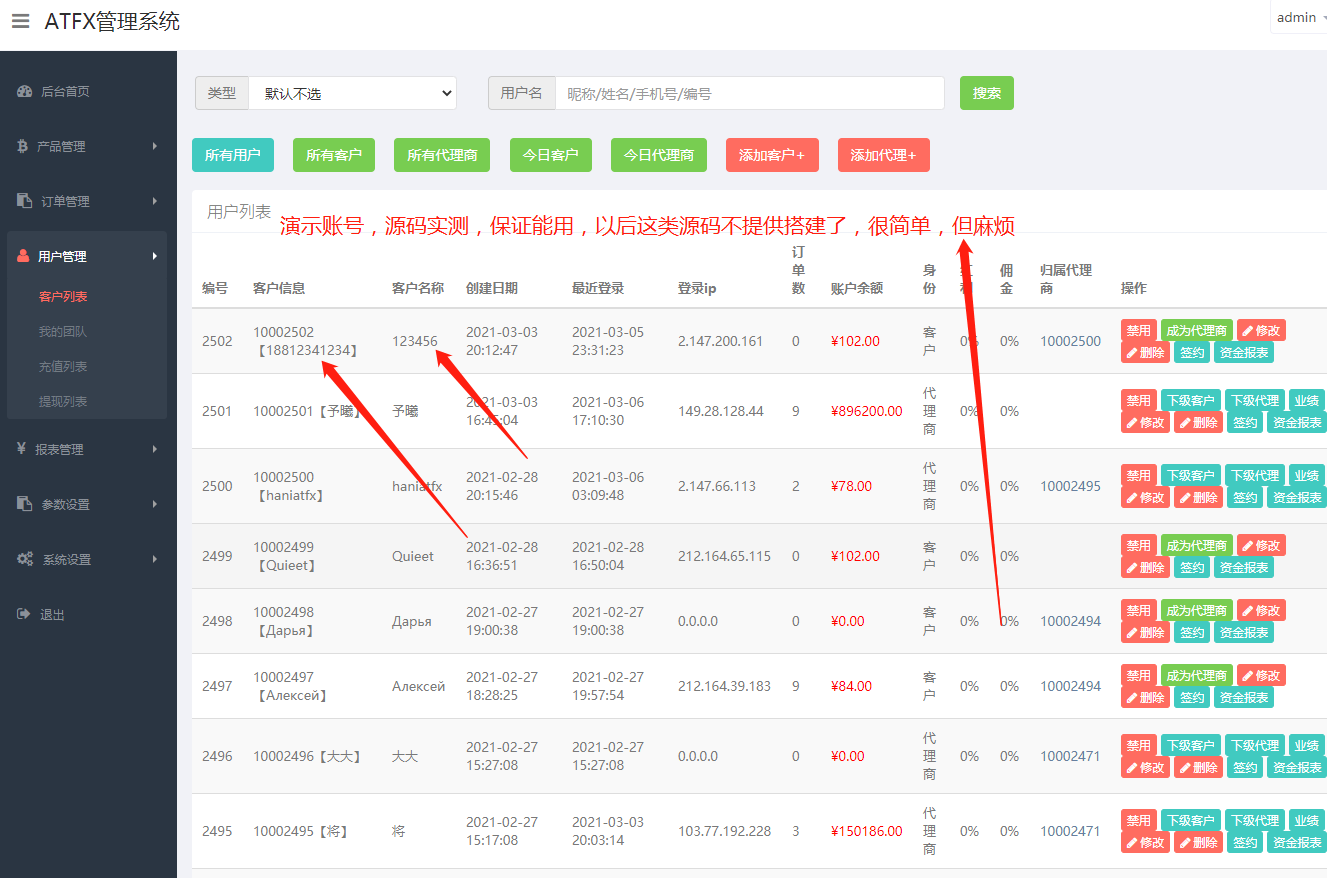1327x878 pixels.
Task: Focus the 用户名 search input field
Action: (x=749, y=93)
